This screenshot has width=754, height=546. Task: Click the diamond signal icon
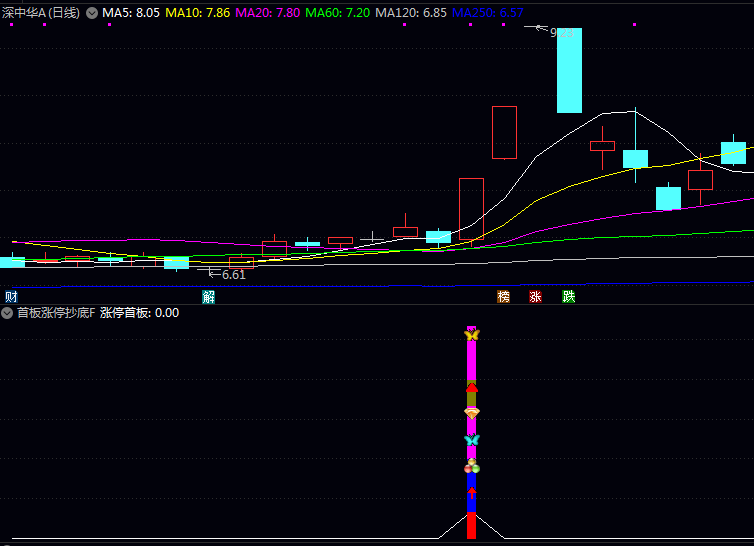pyautogui.click(x=471, y=413)
